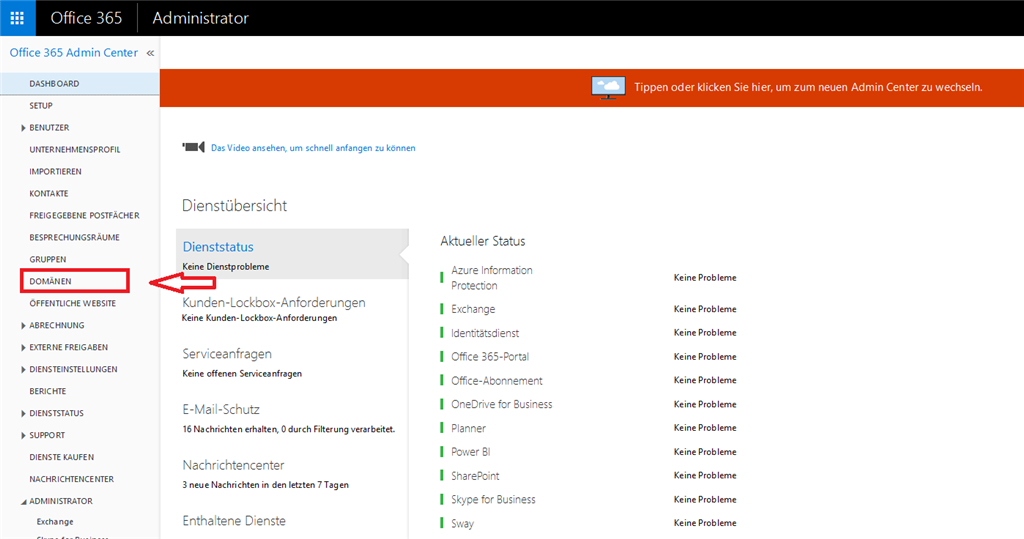This screenshot has height=539, width=1024.
Task: Open Nachrichtencenter in the service overview
Action: coord(233,465)
